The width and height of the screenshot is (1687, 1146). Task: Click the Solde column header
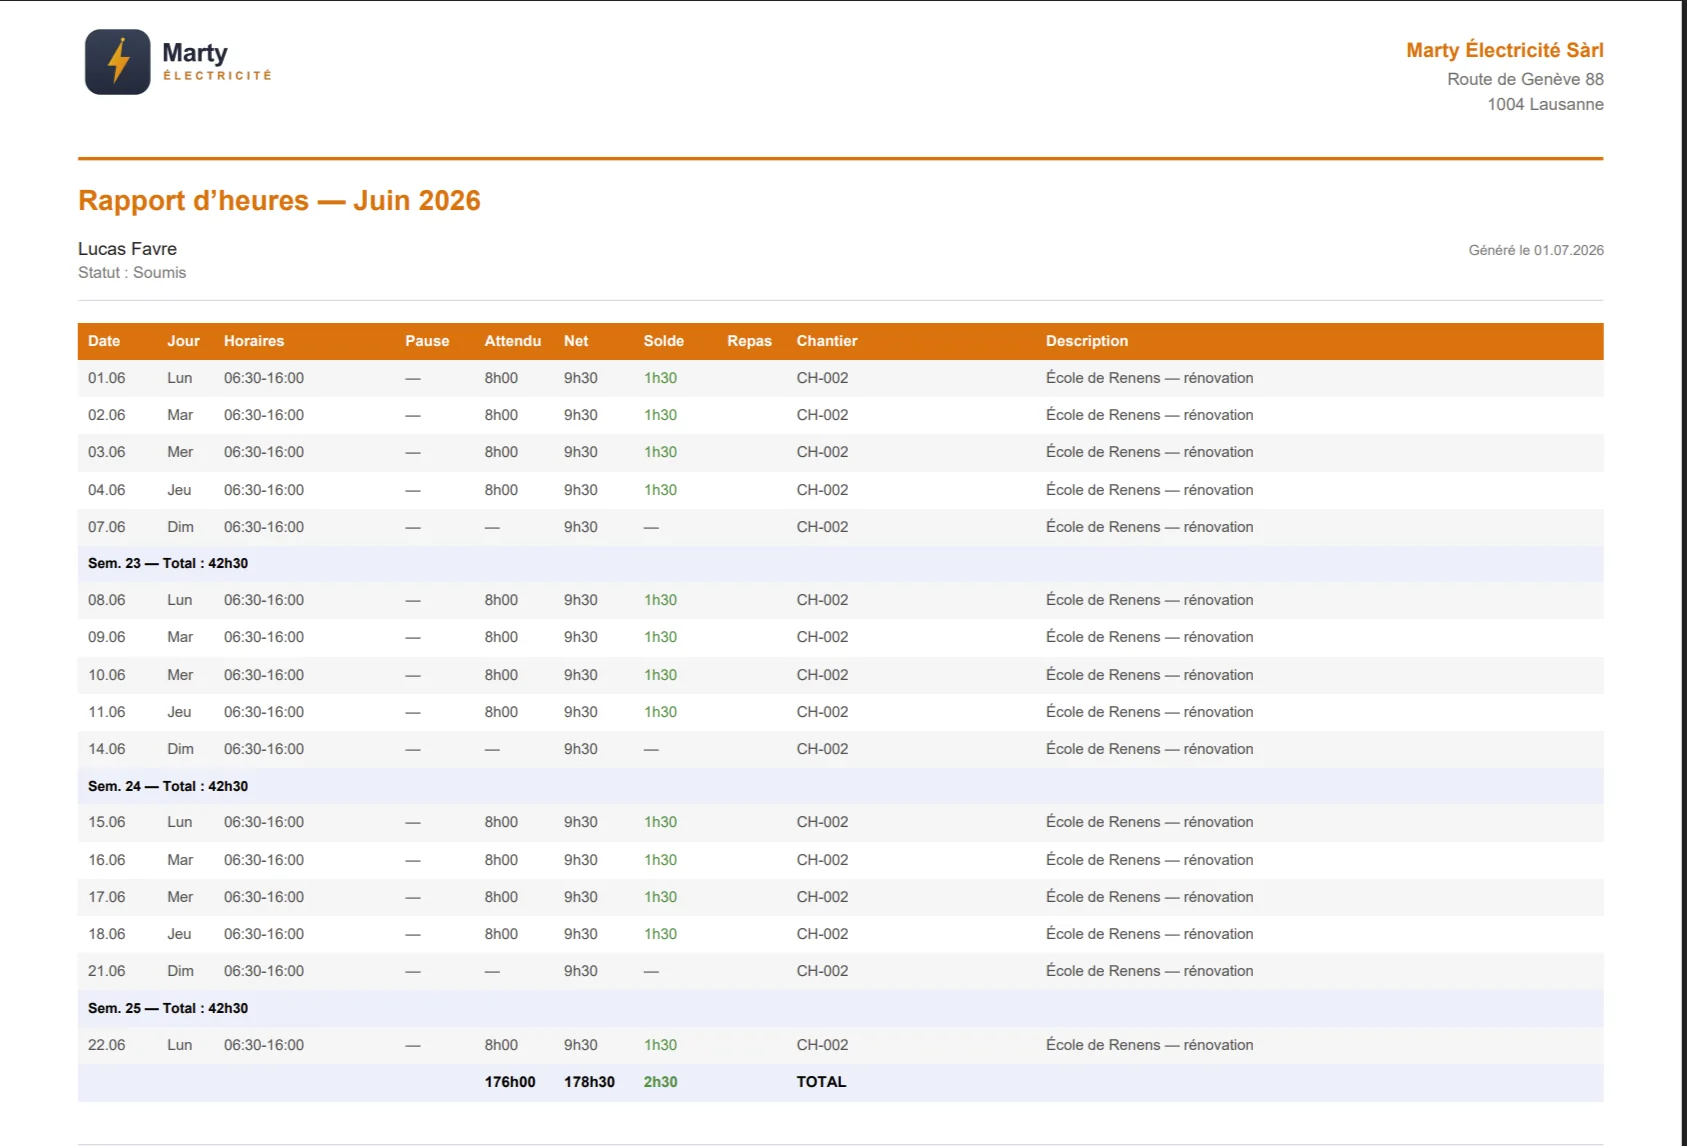coord(664,341)
